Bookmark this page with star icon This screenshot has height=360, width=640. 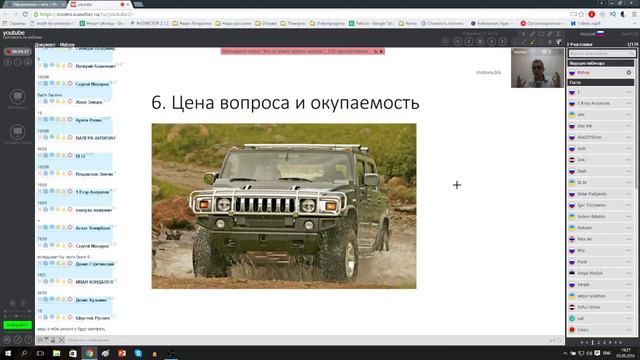click(x=581, y=14)
